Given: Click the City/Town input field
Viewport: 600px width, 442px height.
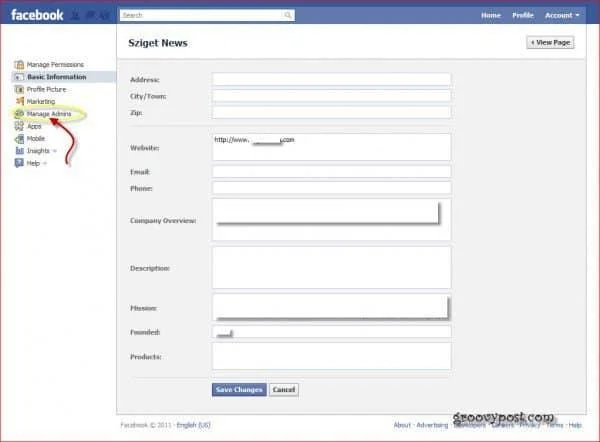Looking at the screenshot, I should tap(331, 96).
